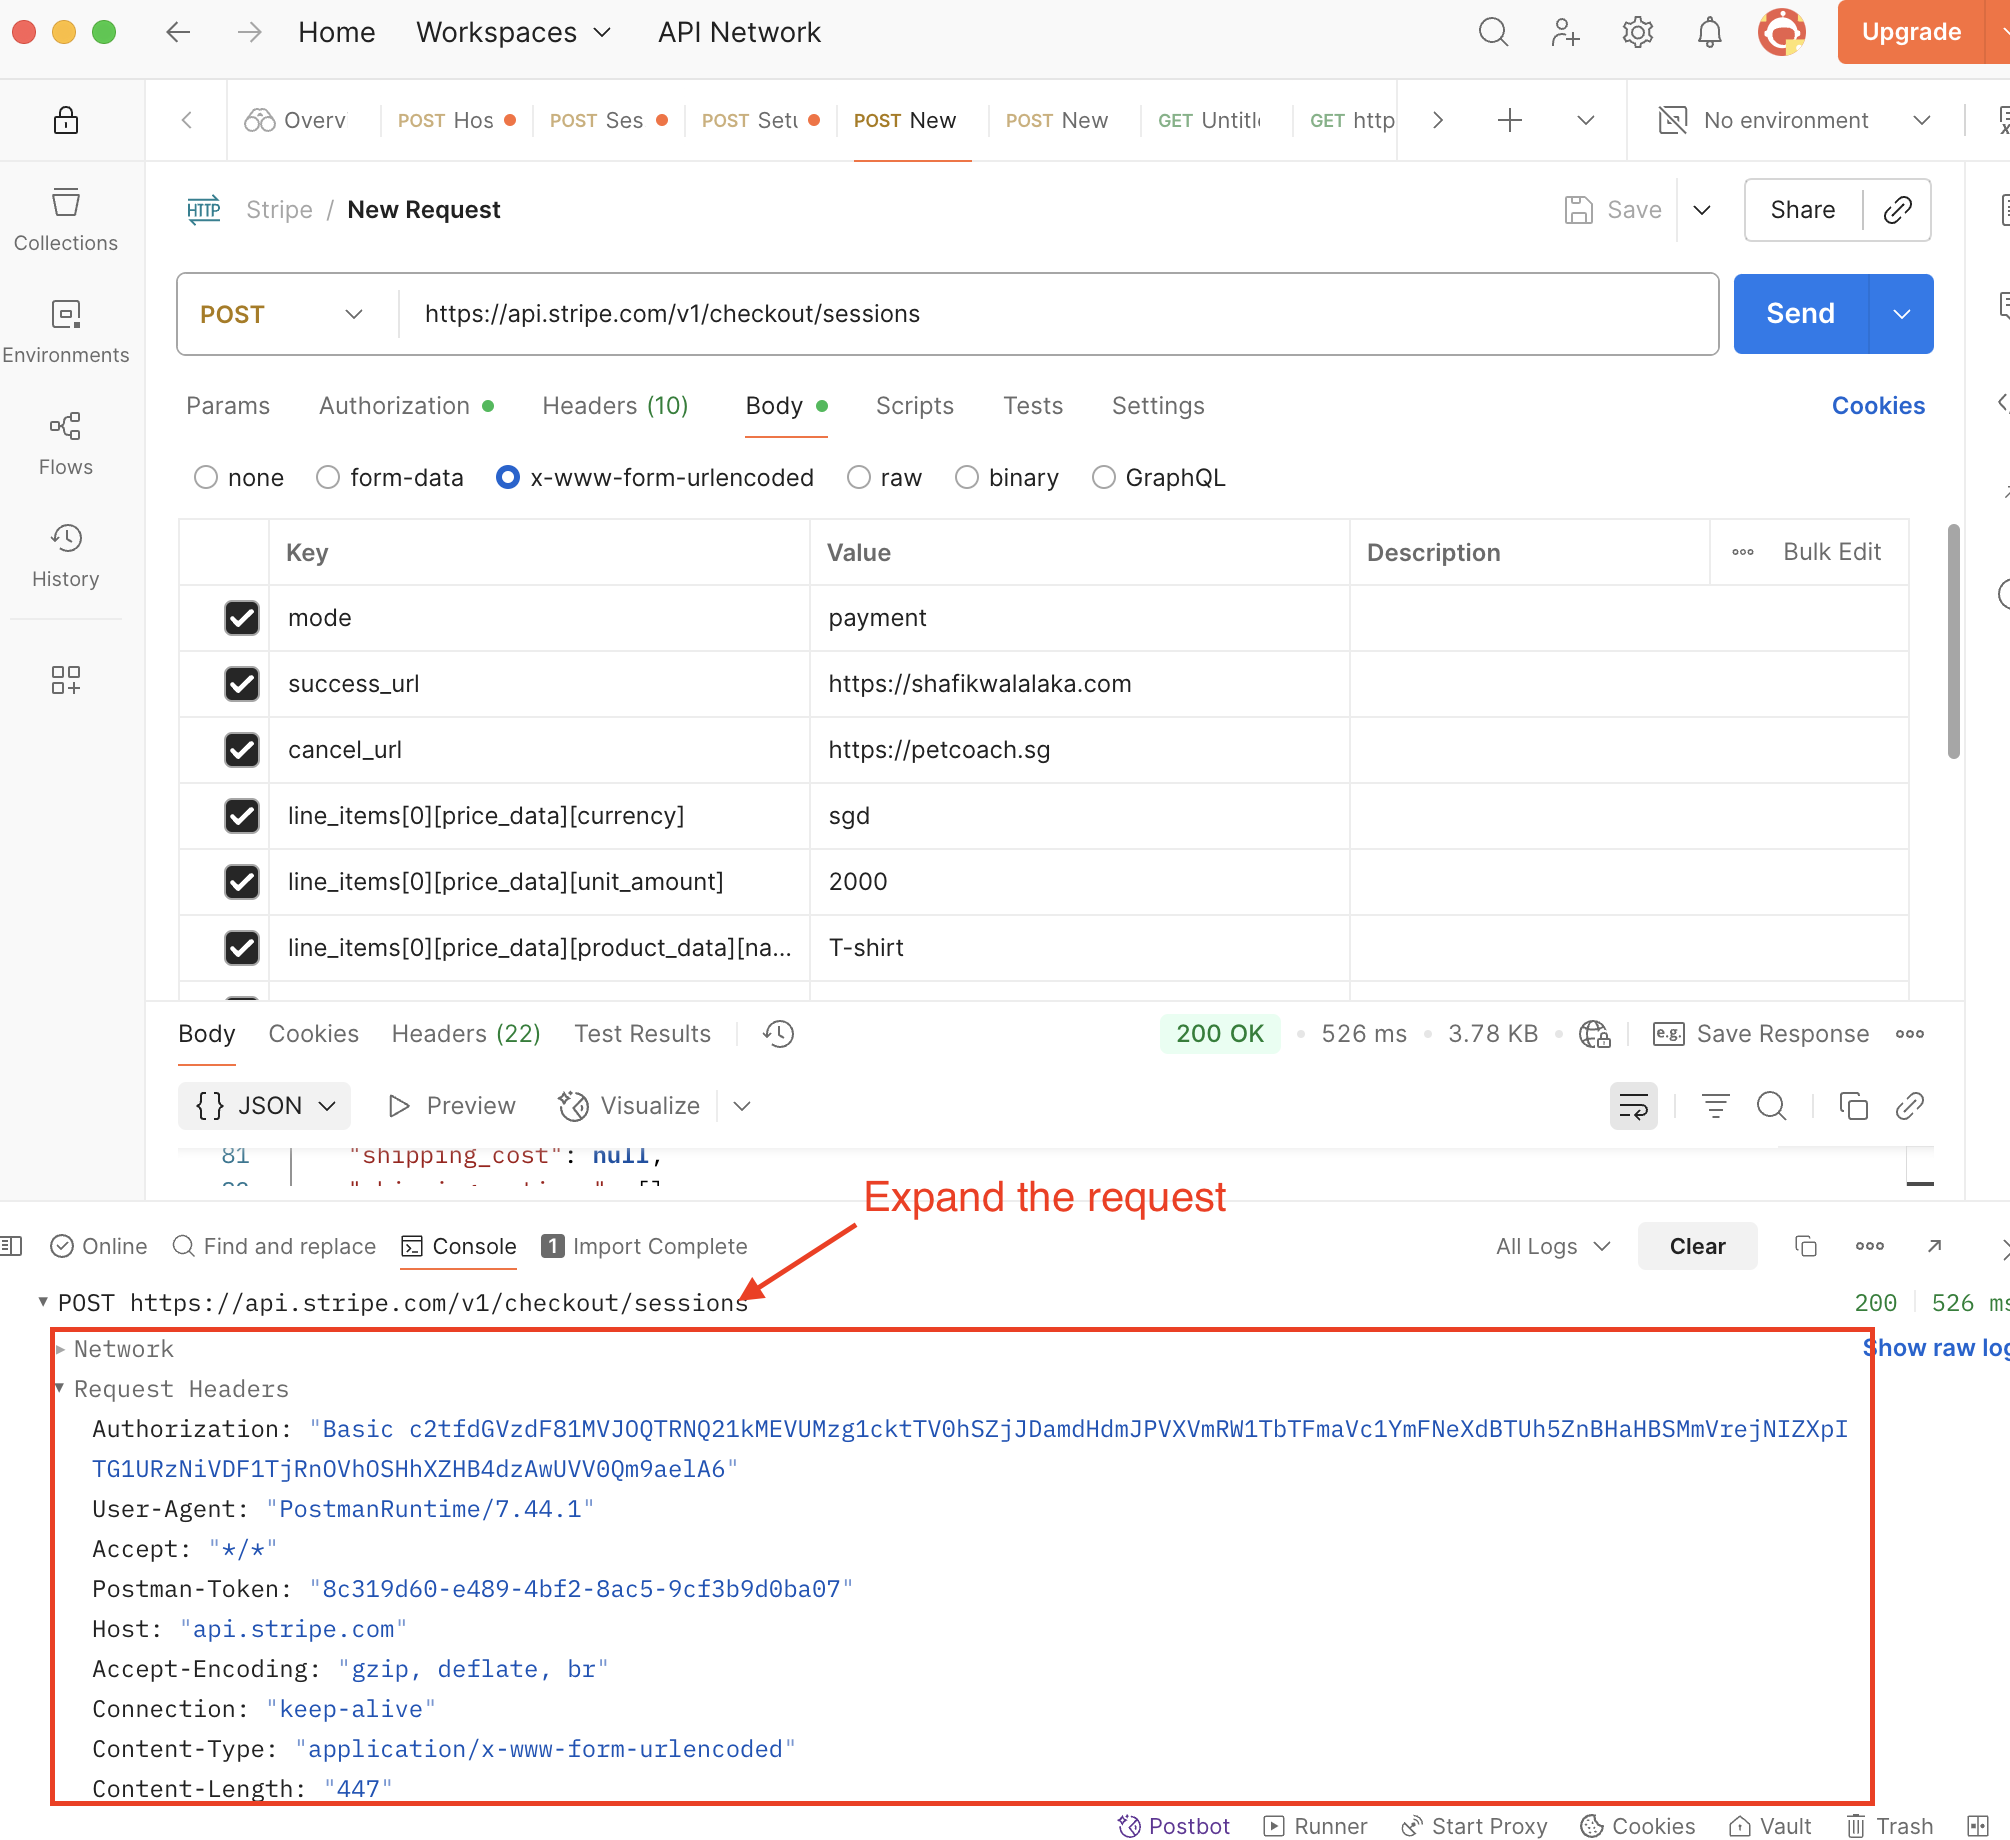The height and width of the screenshot is (1840, 2010).
Task: Open the Environments sidebar panel
Action: click(x=66, y=332)
